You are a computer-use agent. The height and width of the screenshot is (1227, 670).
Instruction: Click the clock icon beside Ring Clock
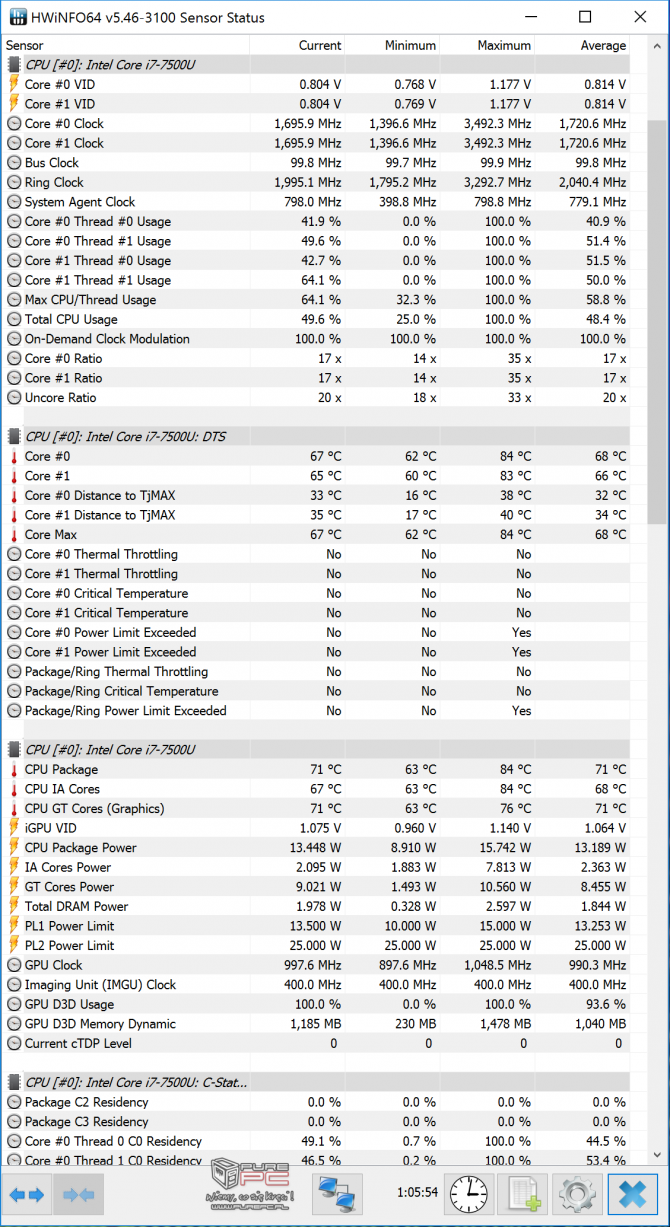click(14, 182)
